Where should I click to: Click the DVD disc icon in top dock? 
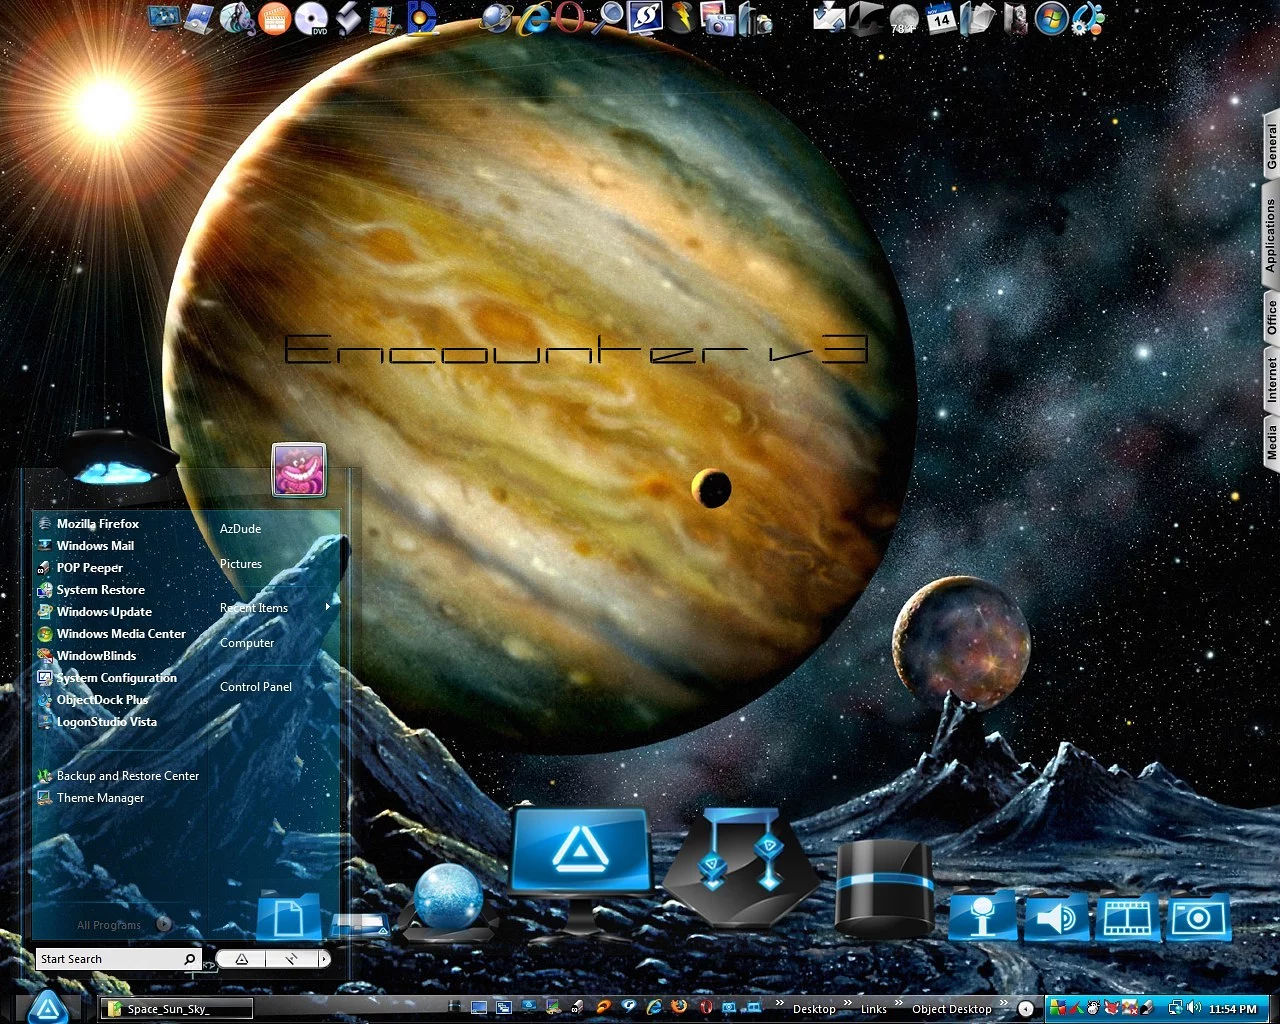pos(311,18)
